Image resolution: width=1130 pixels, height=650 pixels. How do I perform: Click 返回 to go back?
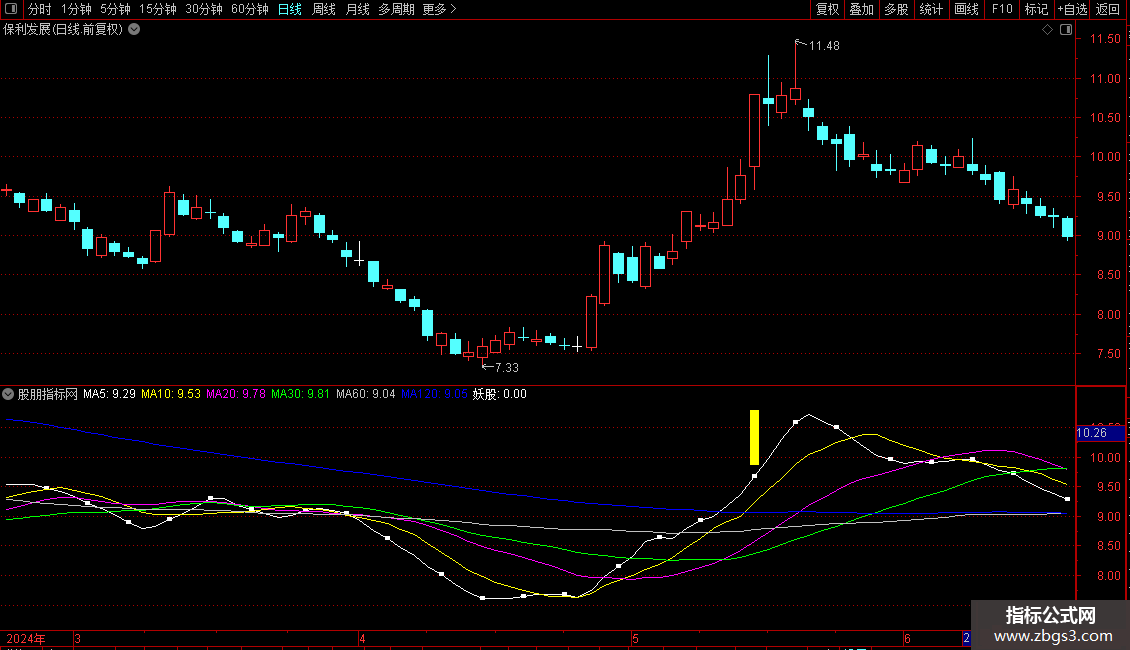[1108, 9]
